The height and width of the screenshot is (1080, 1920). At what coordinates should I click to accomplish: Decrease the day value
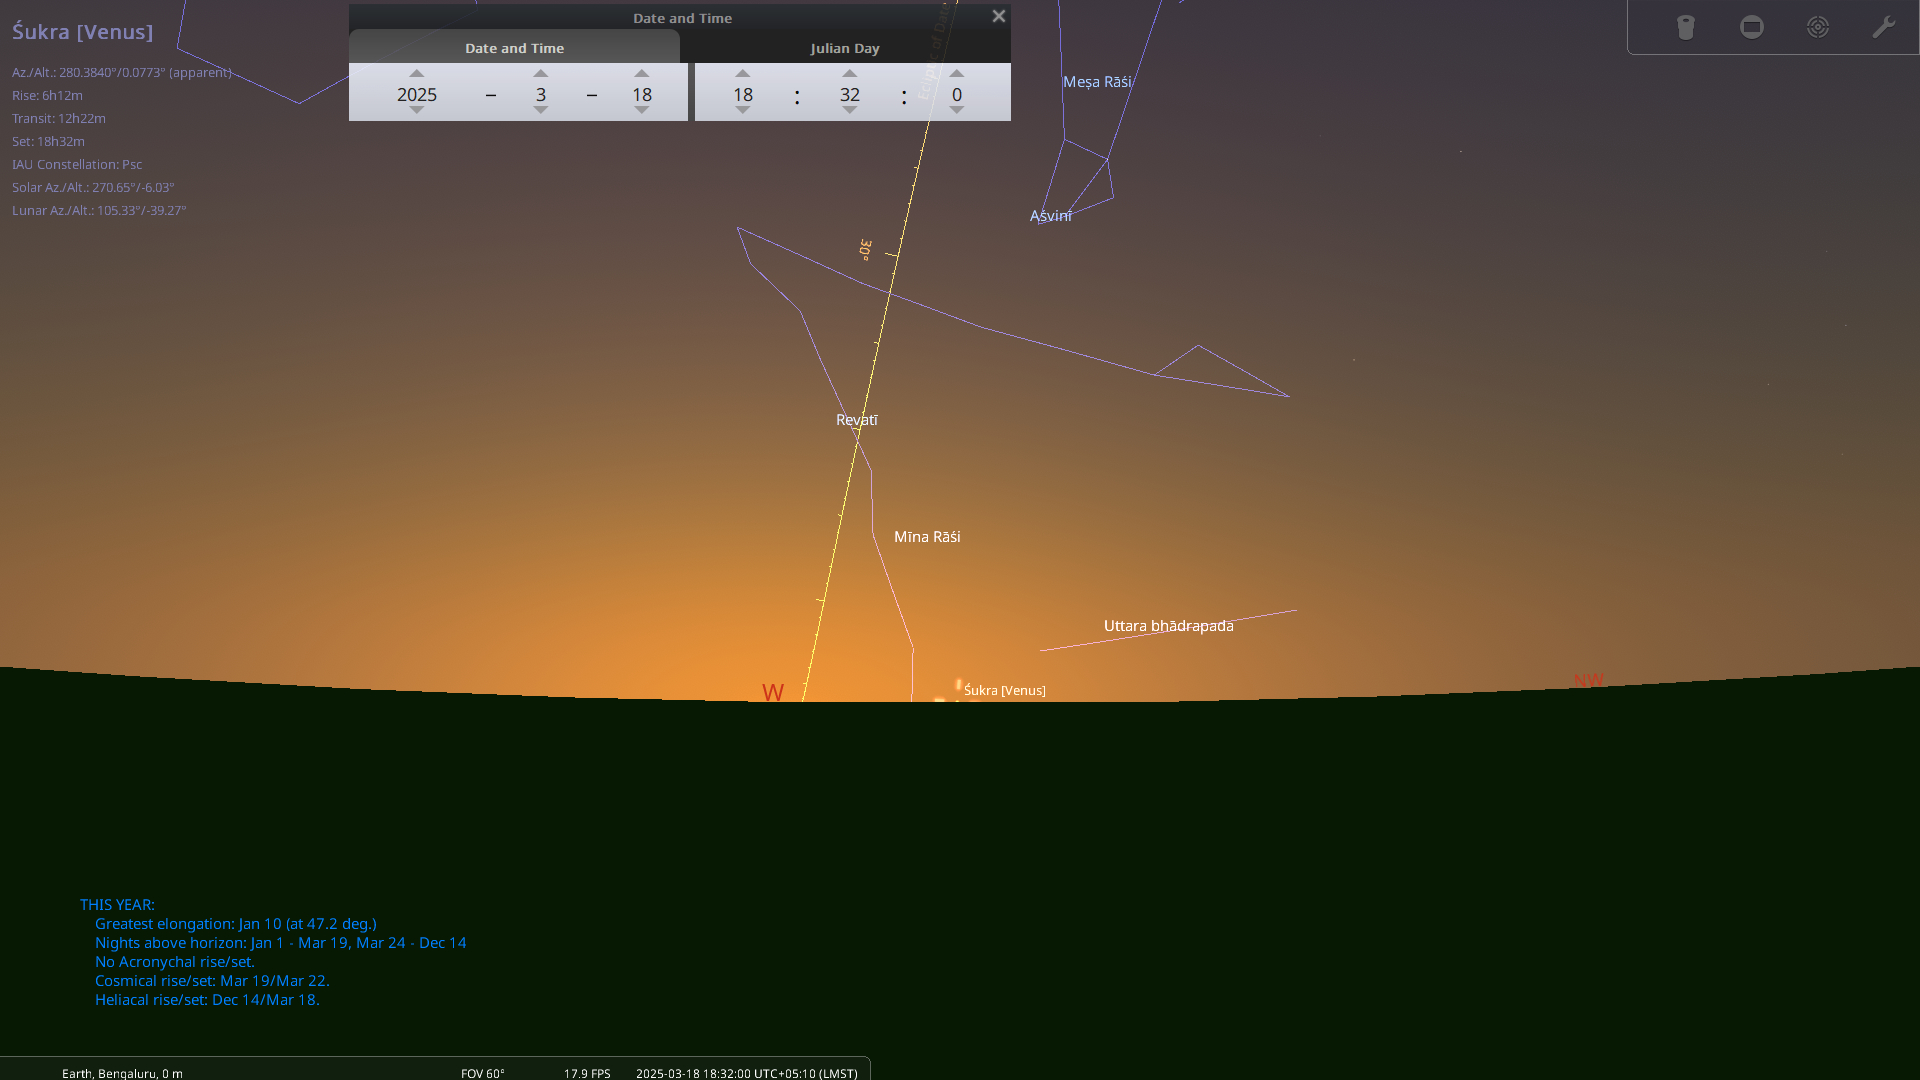(x=641, y=112)
